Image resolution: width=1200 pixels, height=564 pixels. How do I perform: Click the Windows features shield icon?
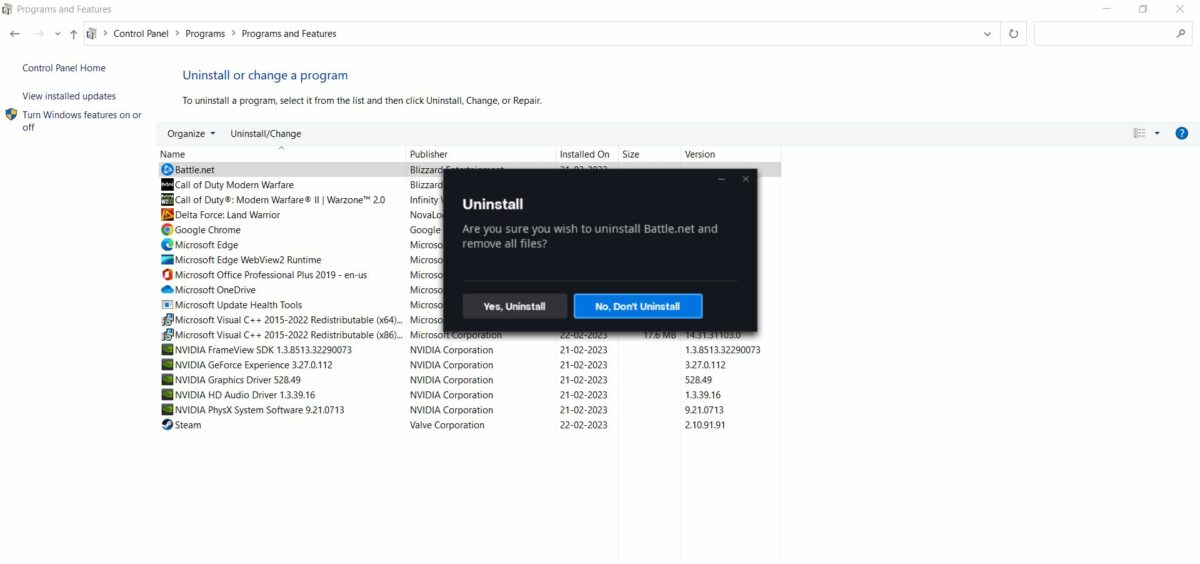[12, 115]
